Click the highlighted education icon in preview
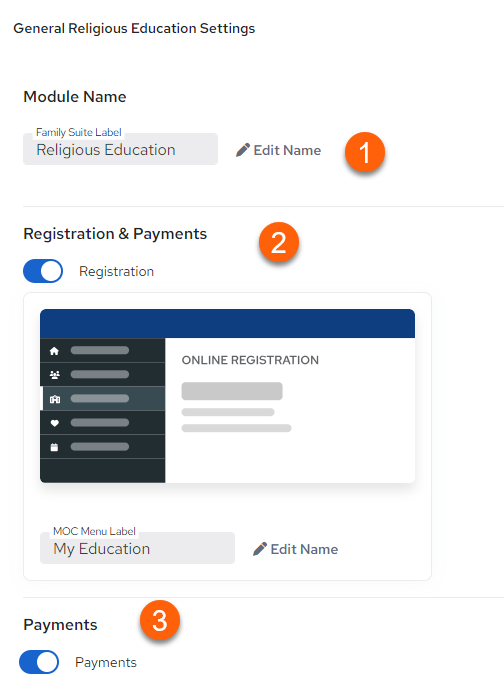504x699 pixels. pos(54,399)
